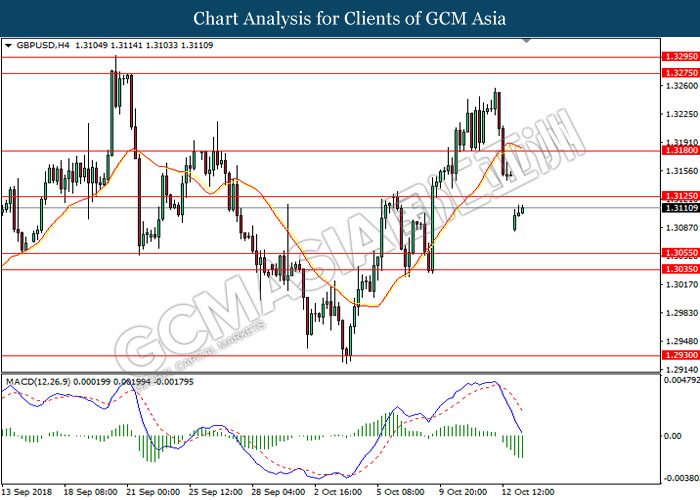
Task: Click the 1.31250 red price label
Action: pos(681,196)
